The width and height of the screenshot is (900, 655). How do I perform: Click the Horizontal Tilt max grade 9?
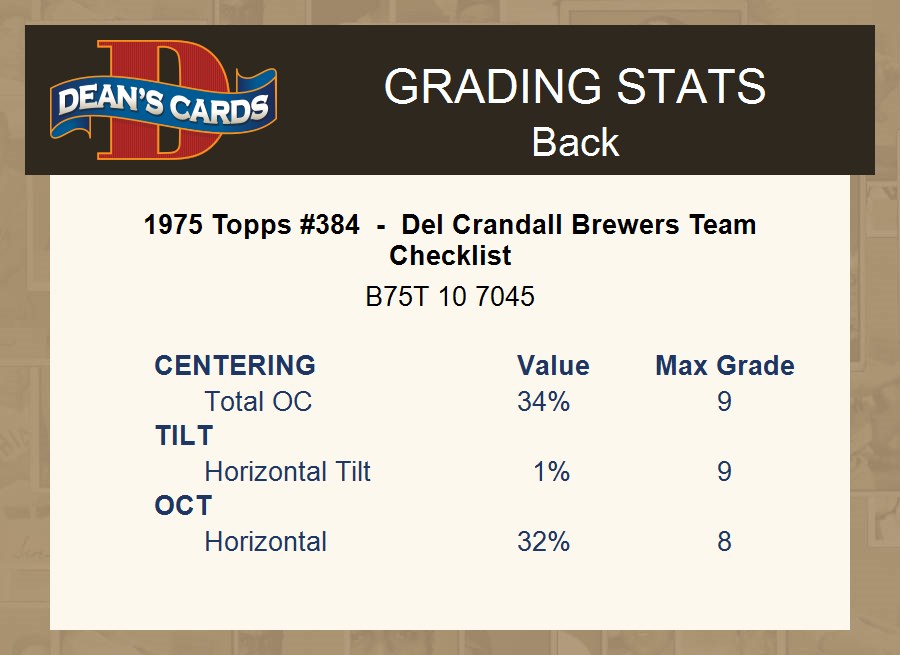pyautogui.click(x=724, y=471)
